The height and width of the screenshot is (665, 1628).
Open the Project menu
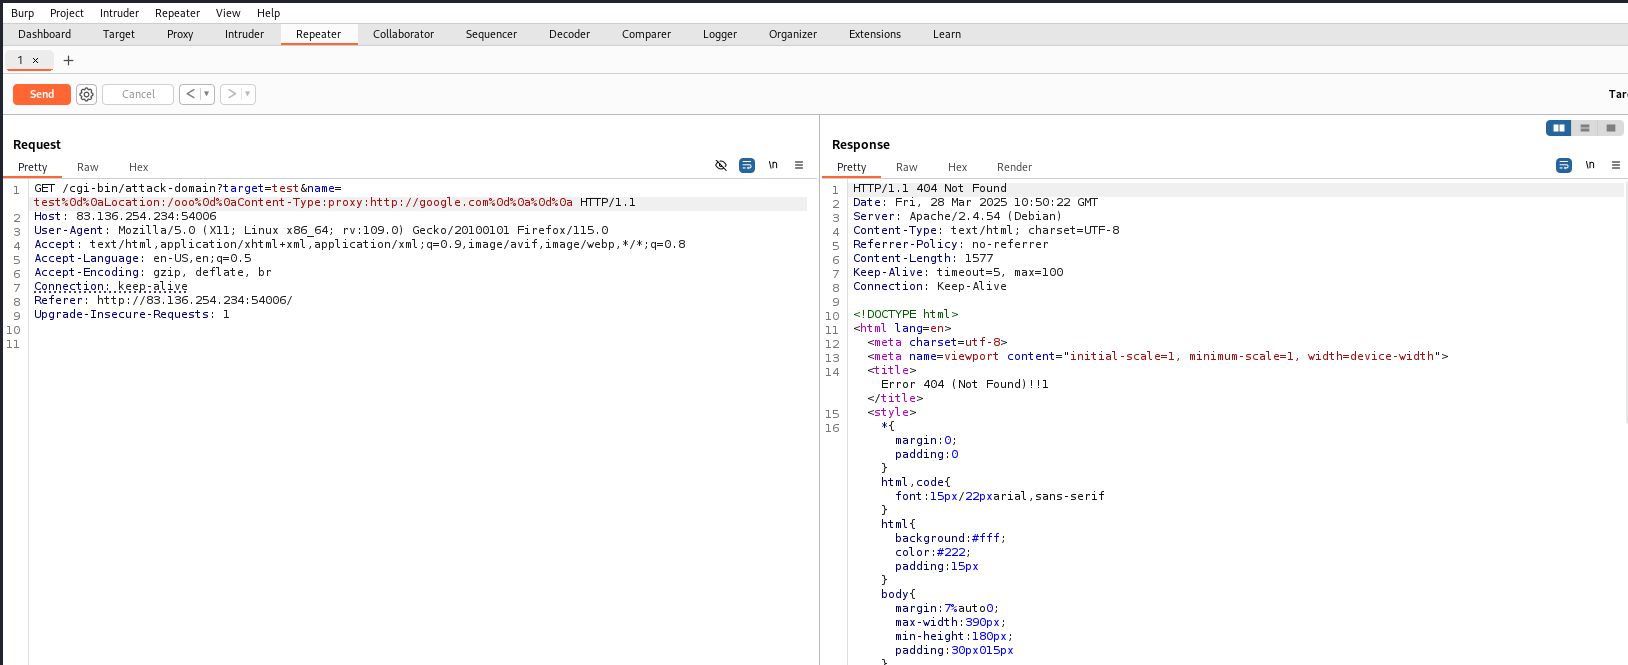pyautogui.click(x=67, y=13)
